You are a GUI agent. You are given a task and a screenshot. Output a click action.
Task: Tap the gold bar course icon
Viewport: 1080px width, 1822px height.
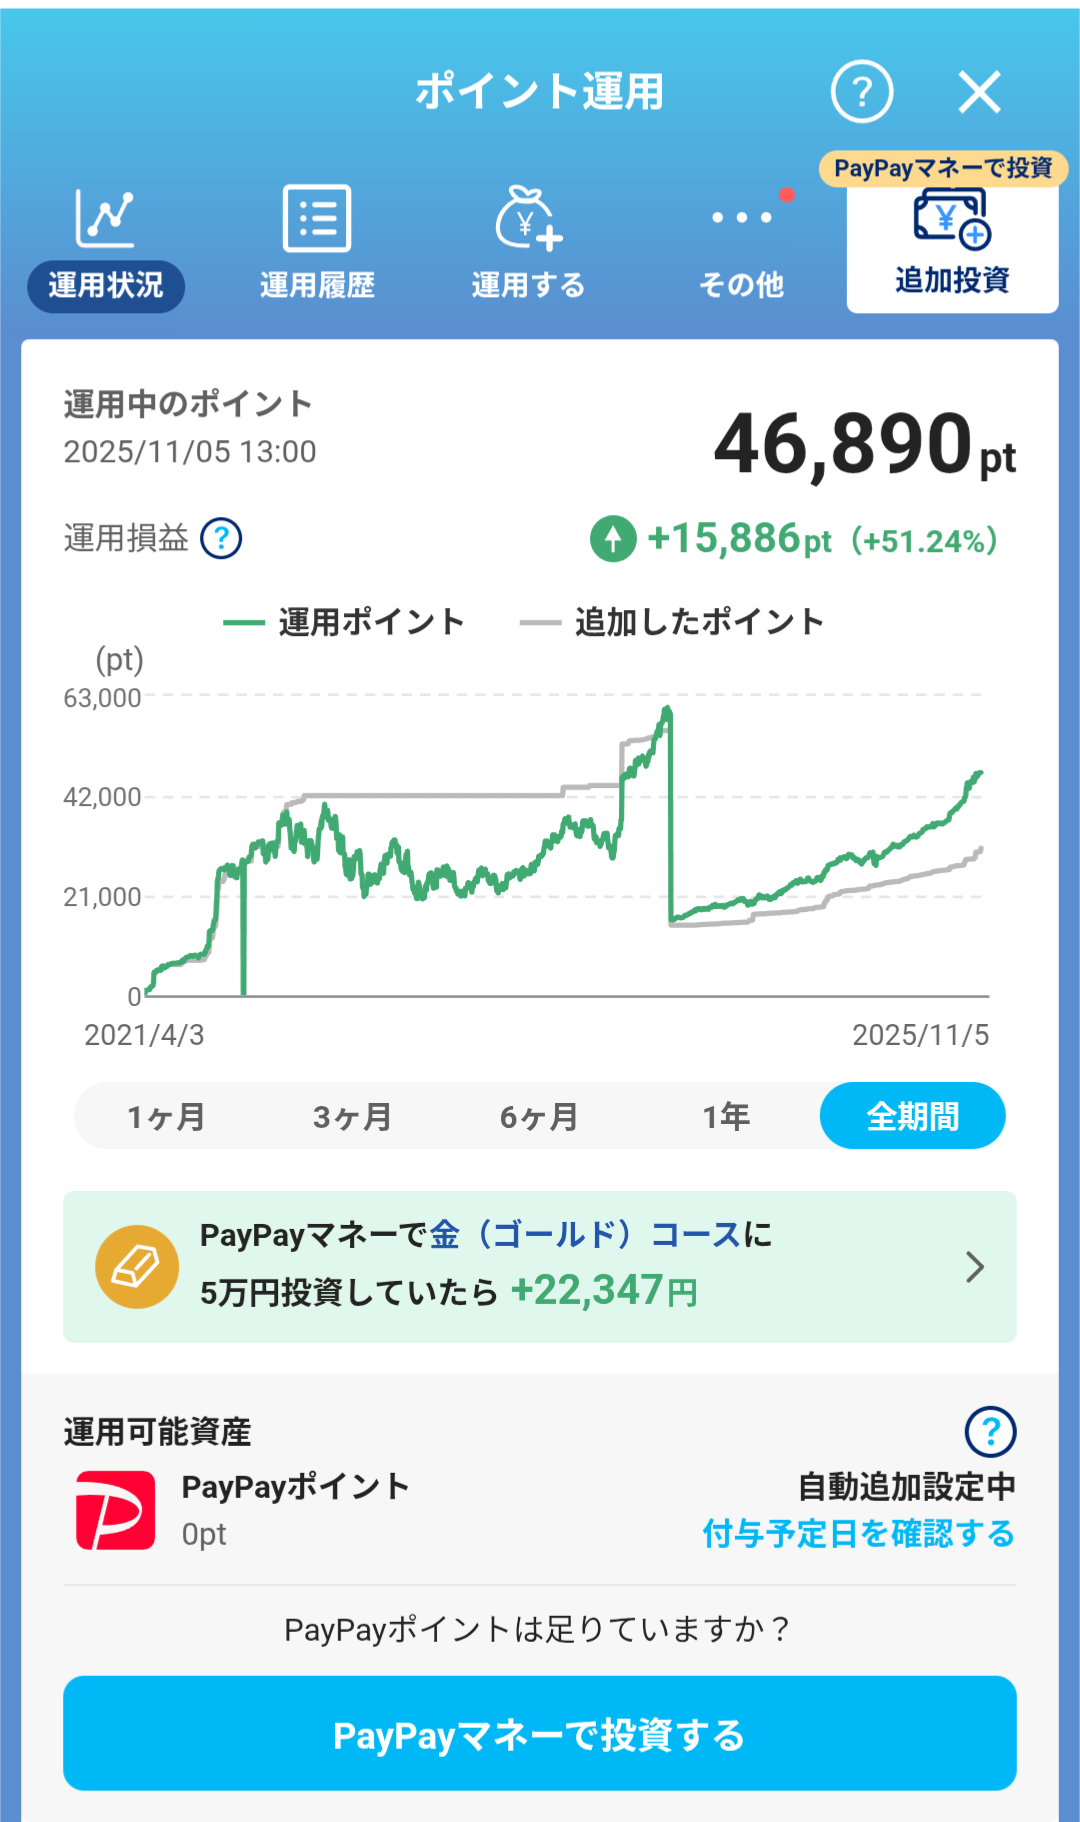pos(137,1267)
